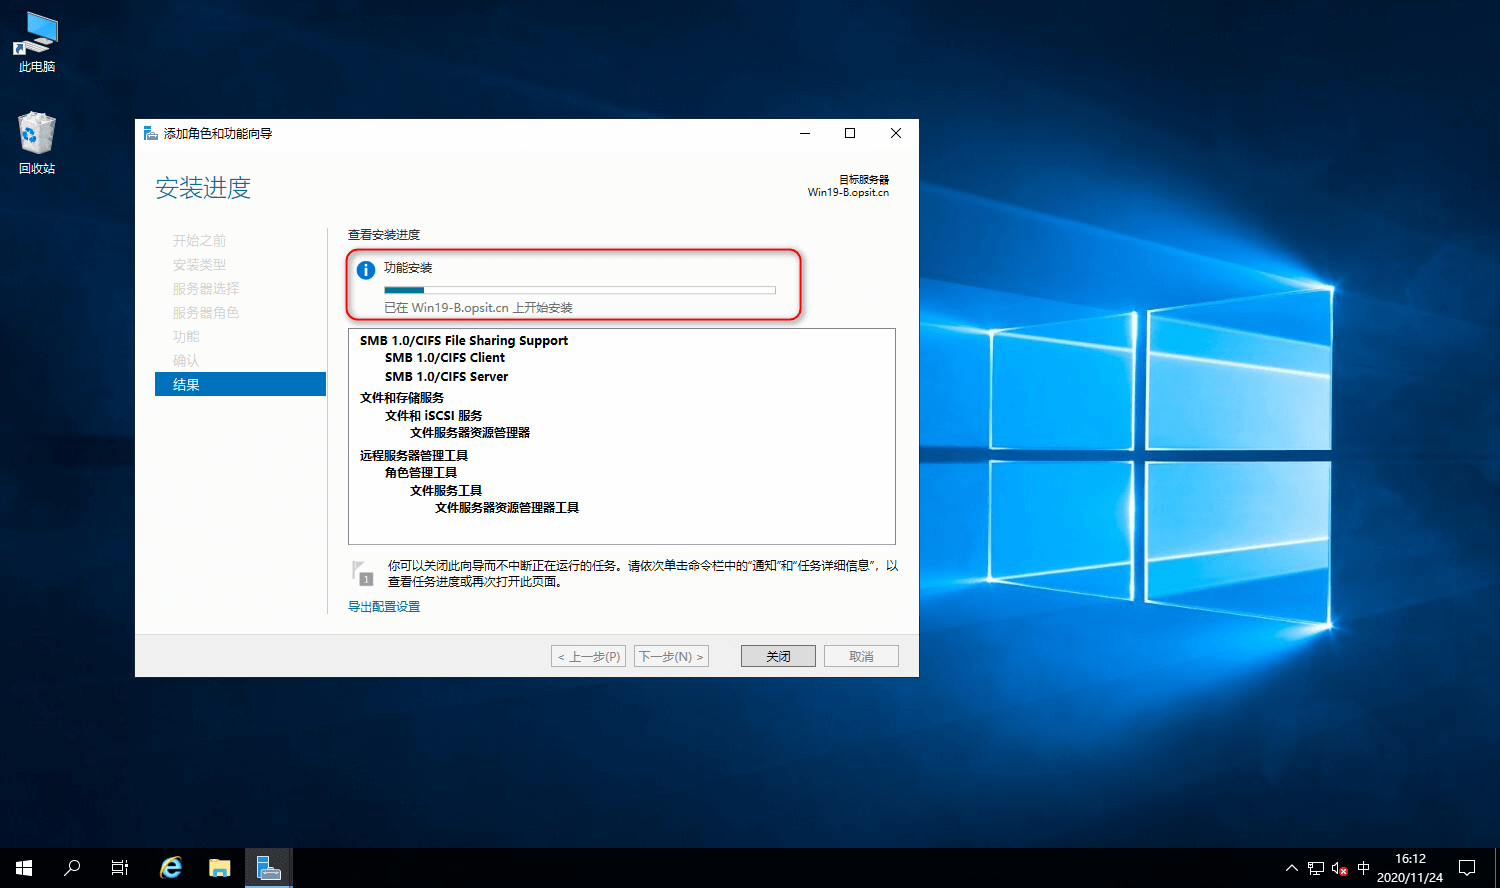Click the 查看安装进度 label
This screenshot has height=888, width=1500.
[384, 235]
